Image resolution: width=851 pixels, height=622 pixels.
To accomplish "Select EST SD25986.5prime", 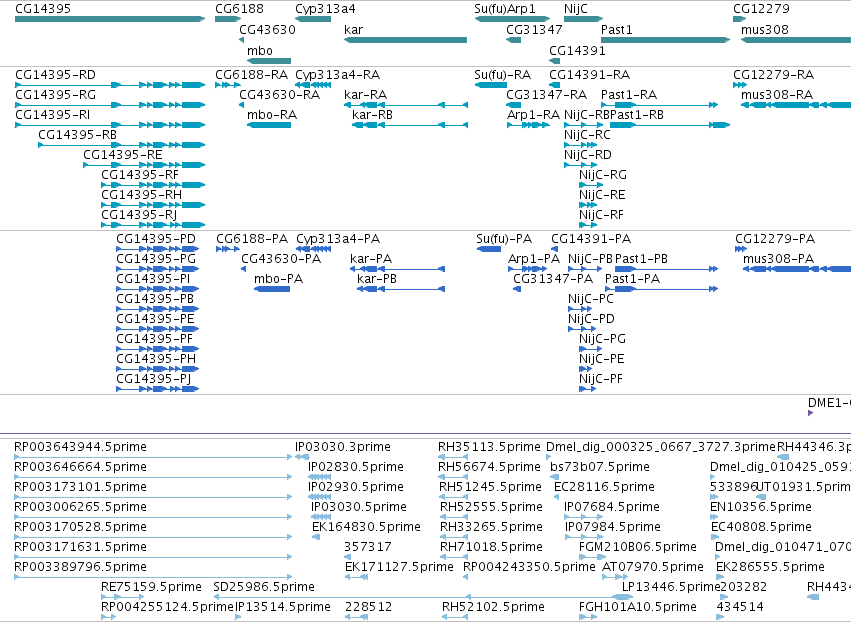I will click(x=424, y=597).
